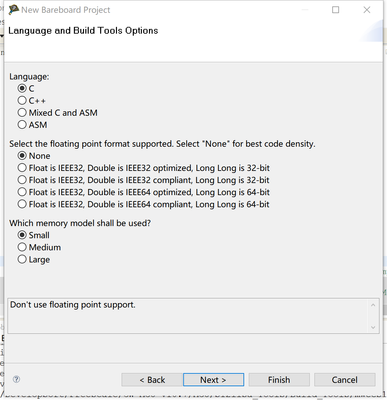Image resolution: width=387 pixels, height=400 pixels.
Task: Select Double IEEE64 compliant, 64-bit Long Long
Action: pos(22,204)
